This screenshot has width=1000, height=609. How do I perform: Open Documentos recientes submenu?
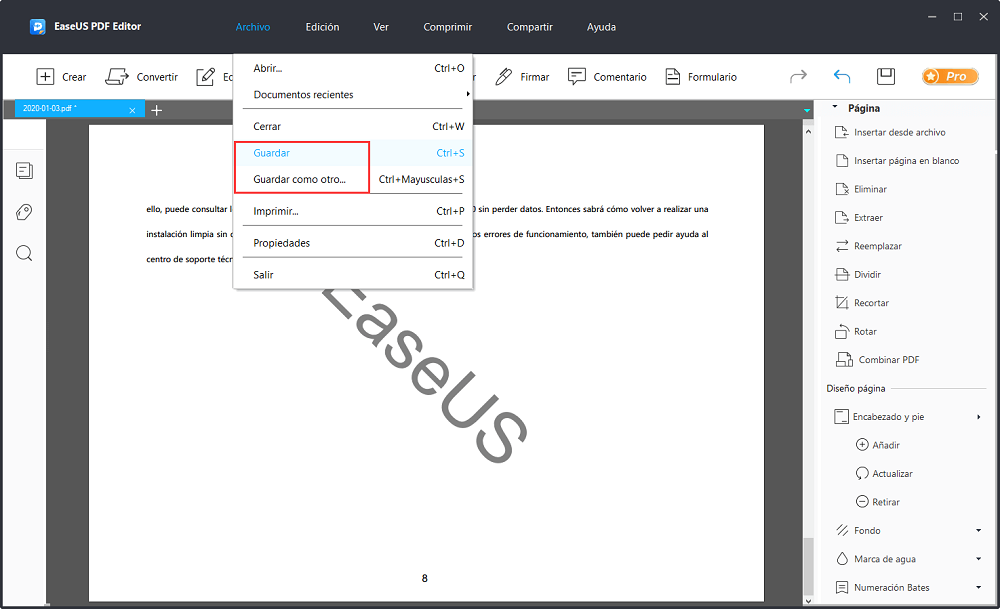pos(353,94)
